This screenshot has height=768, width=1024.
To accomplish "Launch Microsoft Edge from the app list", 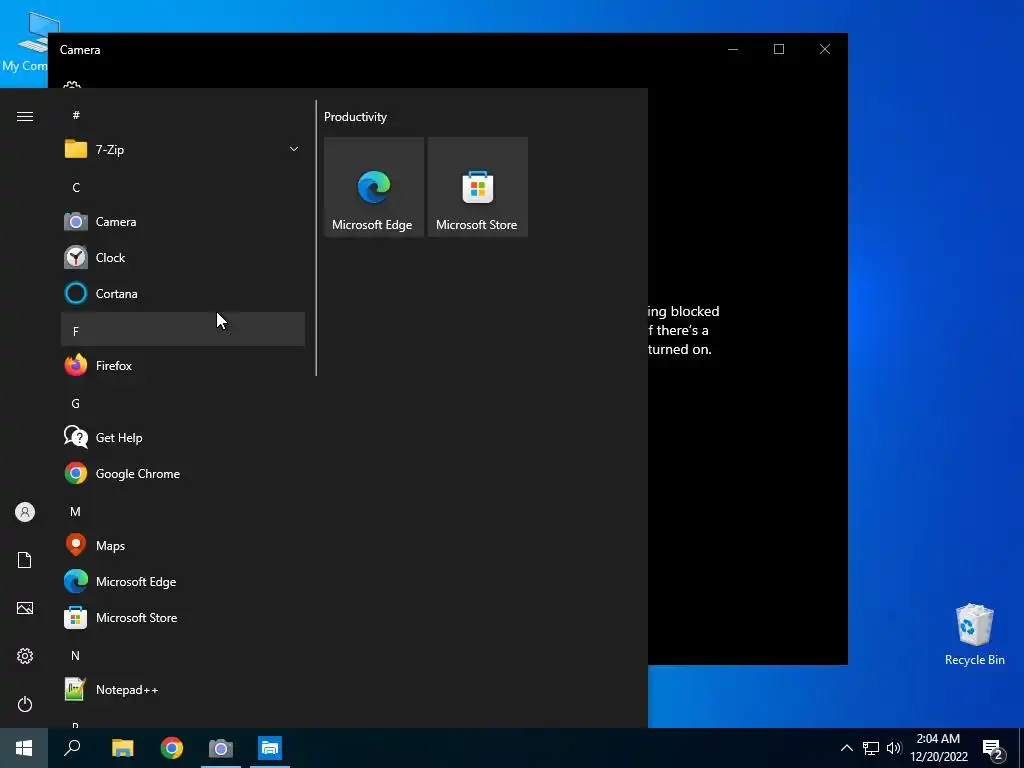I will coord(183,581).
